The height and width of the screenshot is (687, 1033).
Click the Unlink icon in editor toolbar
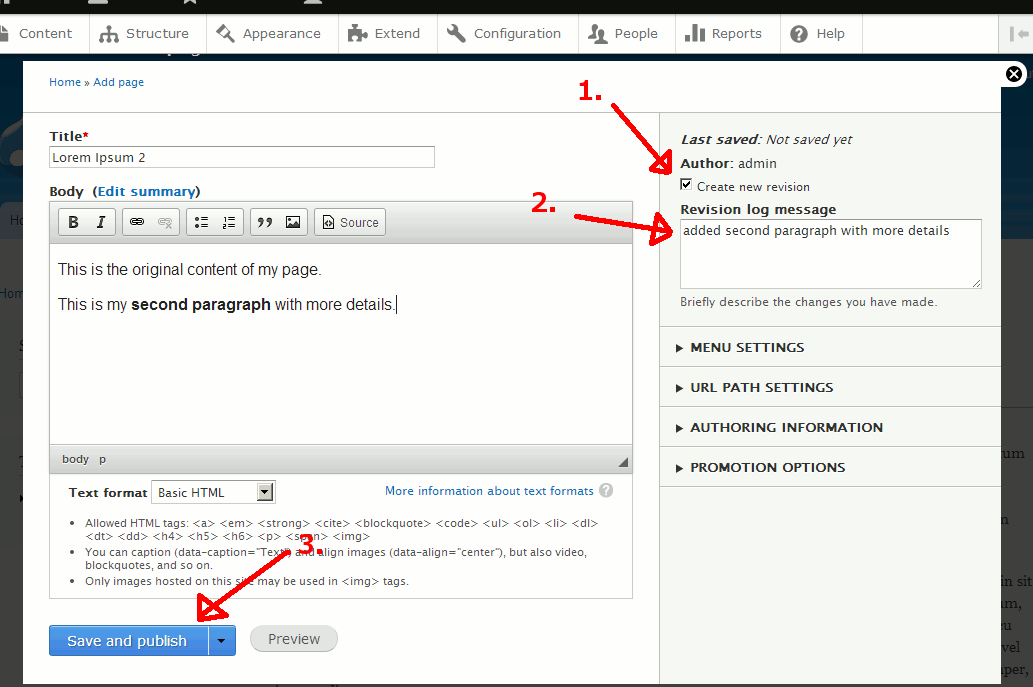coord(165,223)
